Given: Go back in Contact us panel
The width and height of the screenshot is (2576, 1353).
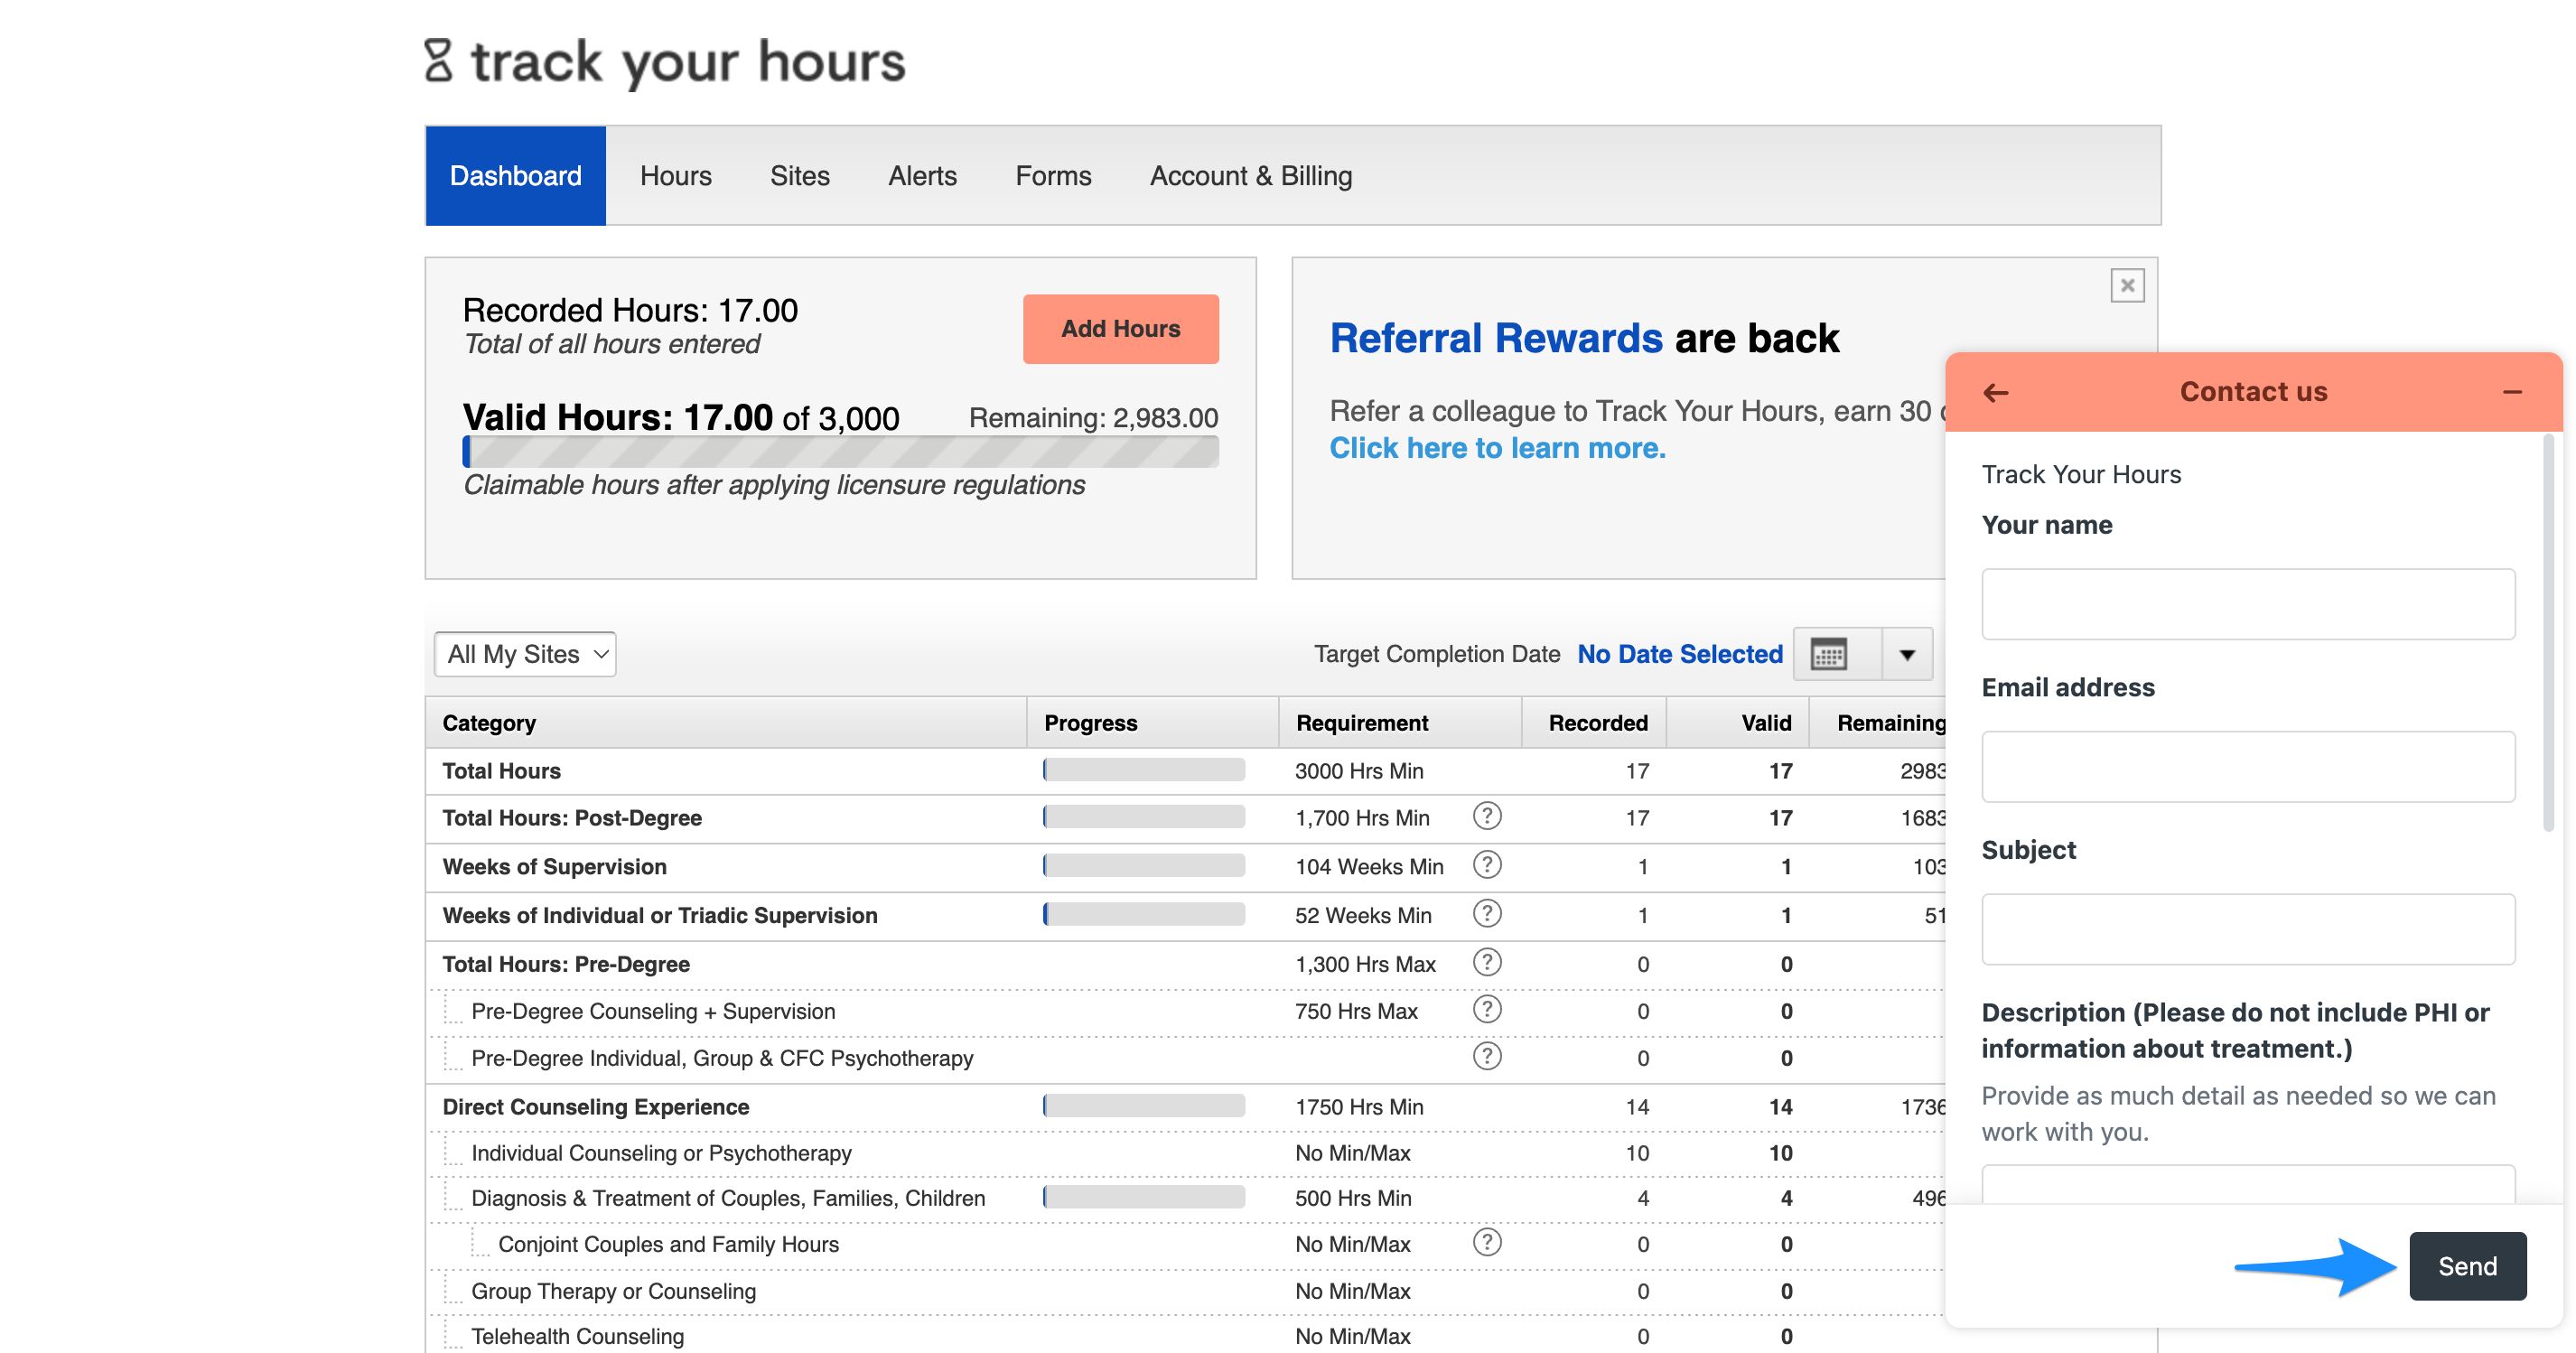Looking at the screenshot, I should click(1995, 392).
